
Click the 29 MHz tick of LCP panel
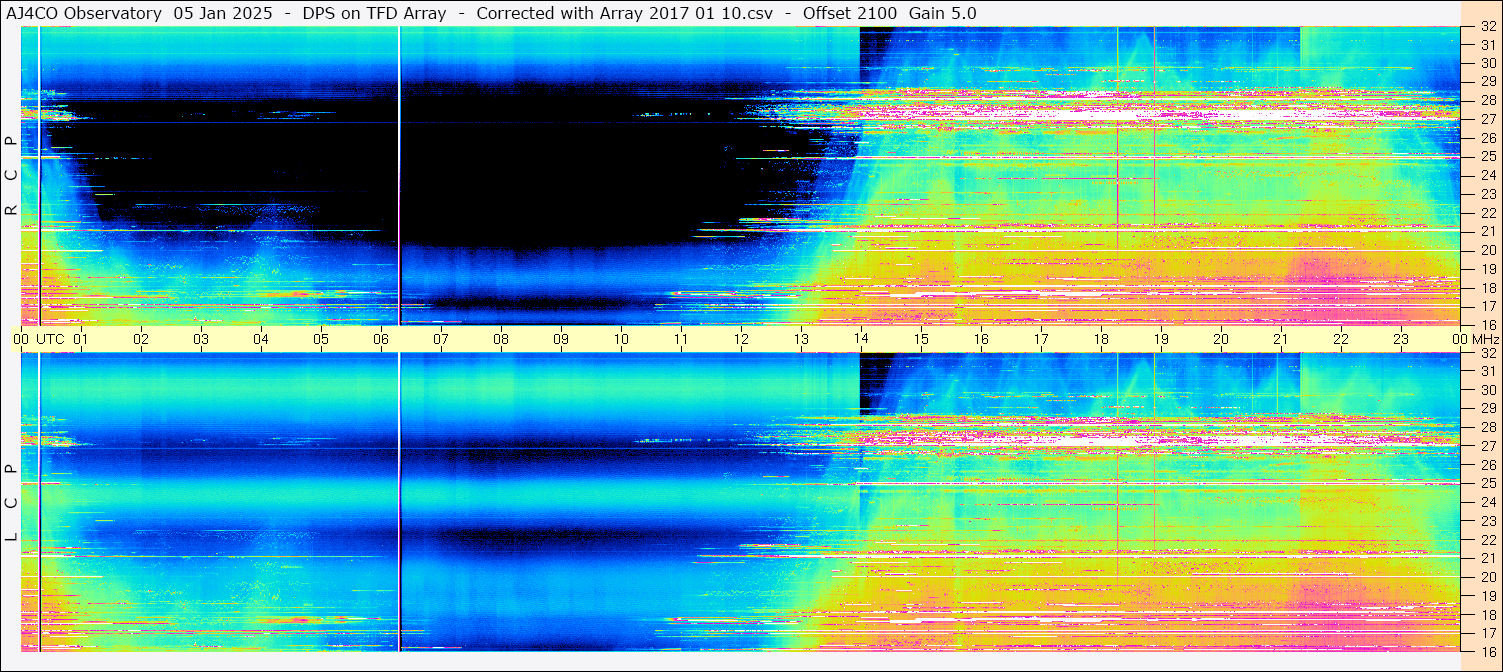[x=1487, y=409]
